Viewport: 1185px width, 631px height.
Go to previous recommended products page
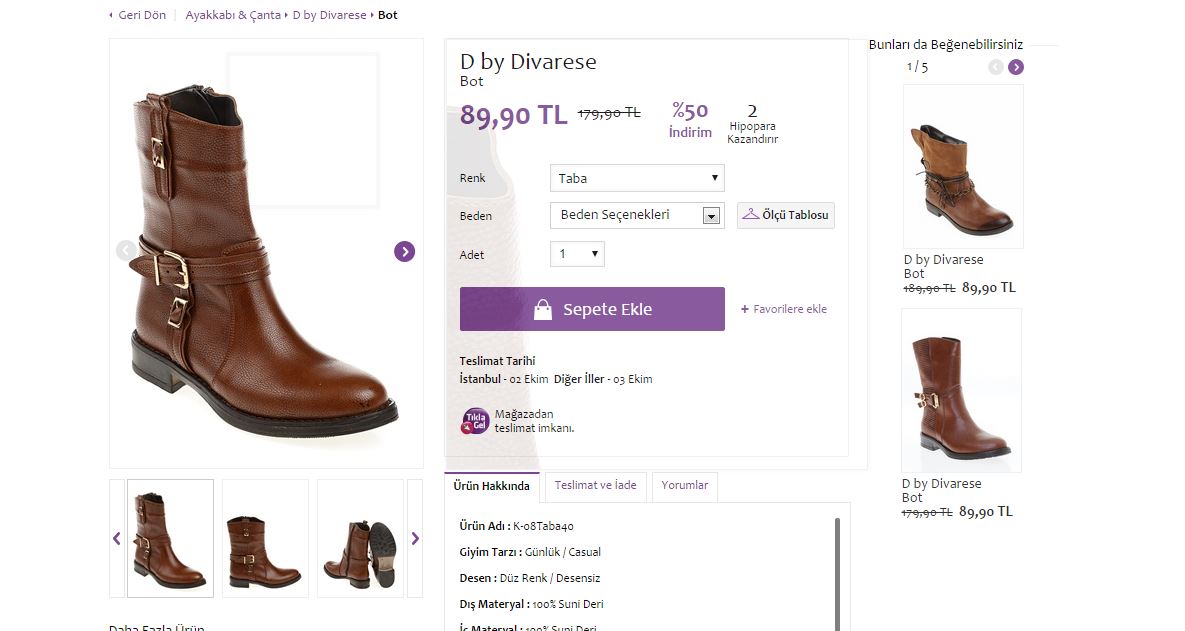995,67
